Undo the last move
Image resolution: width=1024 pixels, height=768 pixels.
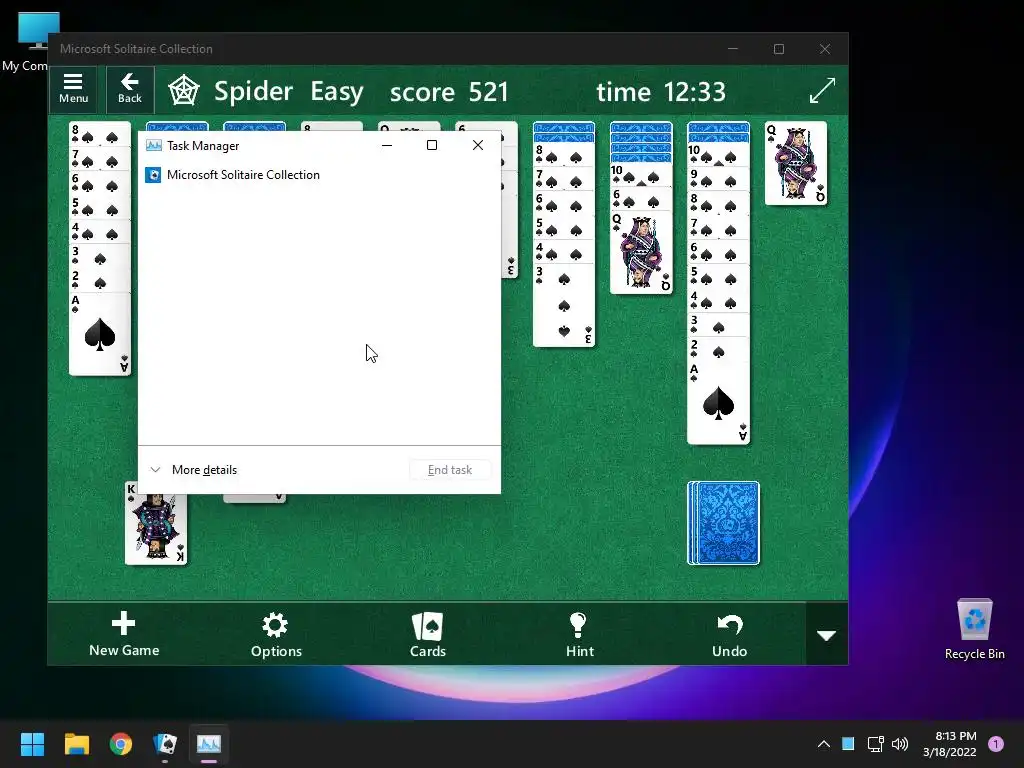click(729, 635)
